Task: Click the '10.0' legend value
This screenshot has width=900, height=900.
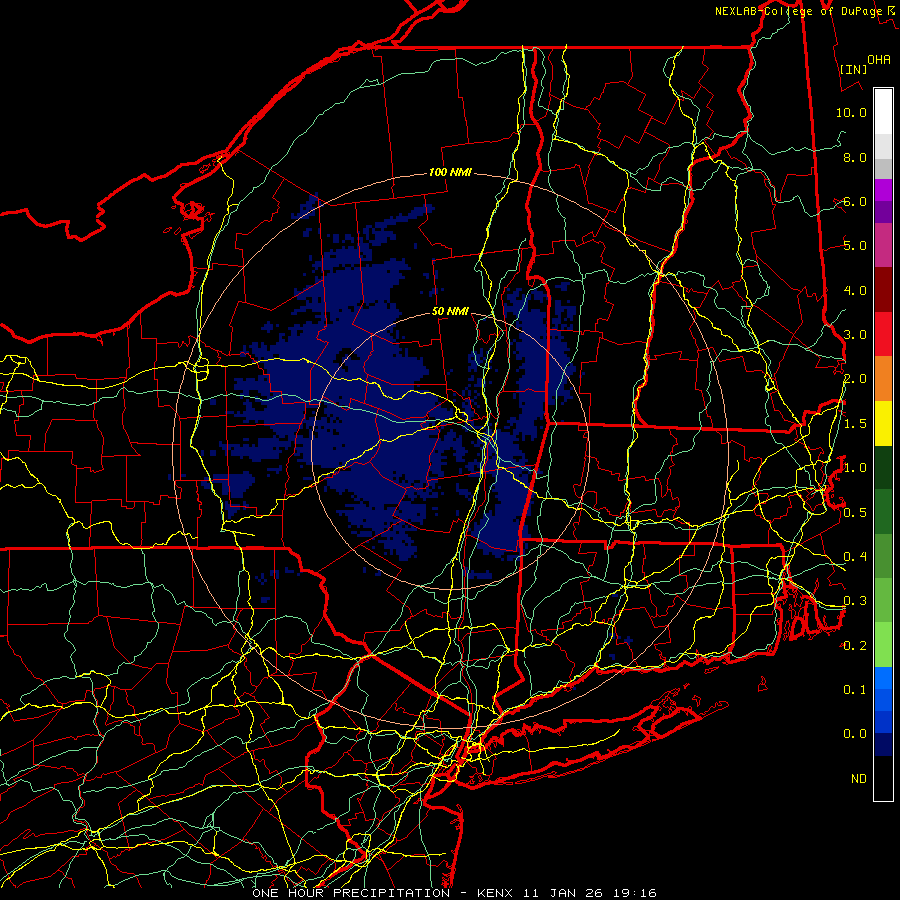Action: 851,112
